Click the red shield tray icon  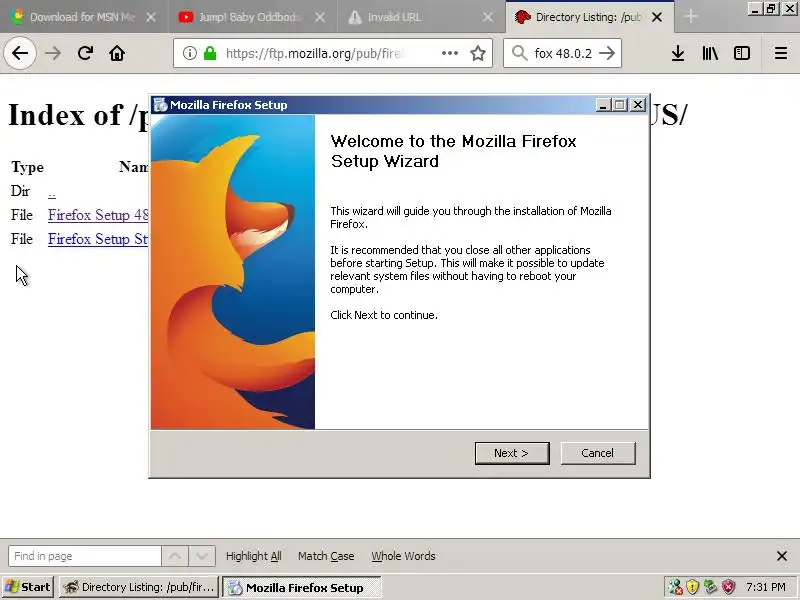click(728, 587)
